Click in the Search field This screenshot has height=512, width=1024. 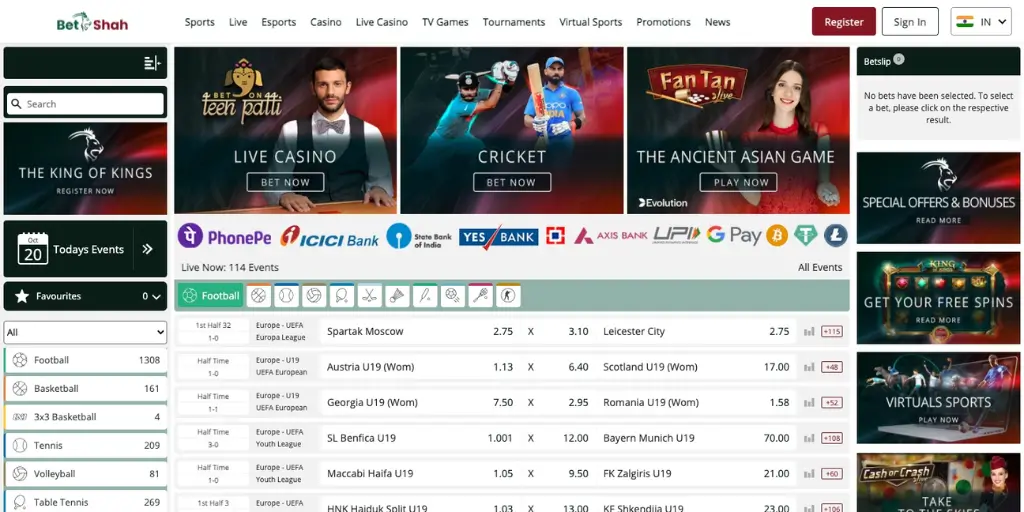tap(86, 104)
